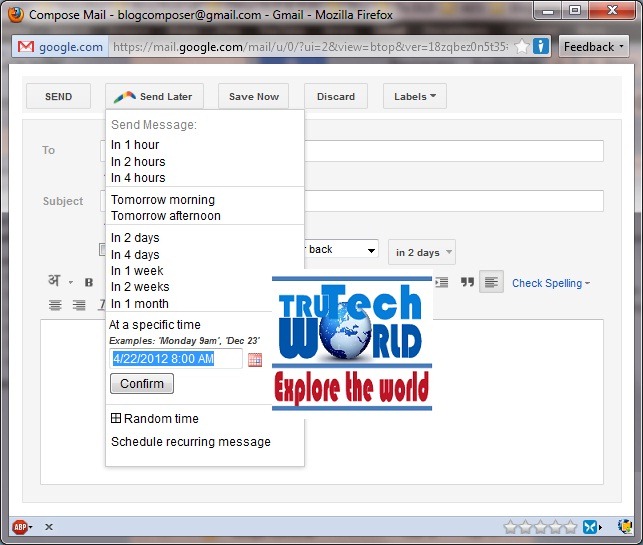
Task: Click the blue butterfly status bar icon
Action: click(x=590, y=527)
